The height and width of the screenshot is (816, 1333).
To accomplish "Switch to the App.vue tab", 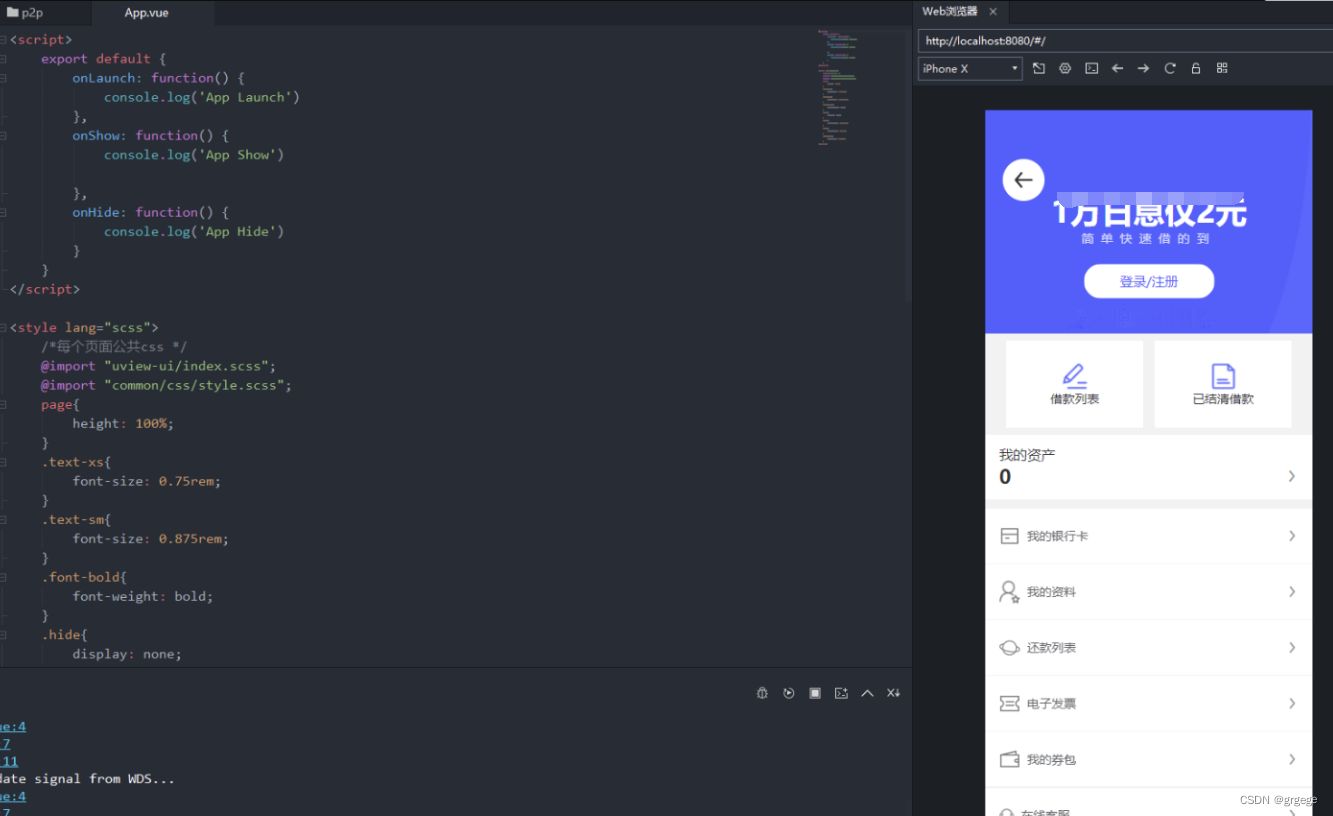I will click(144, 13).
